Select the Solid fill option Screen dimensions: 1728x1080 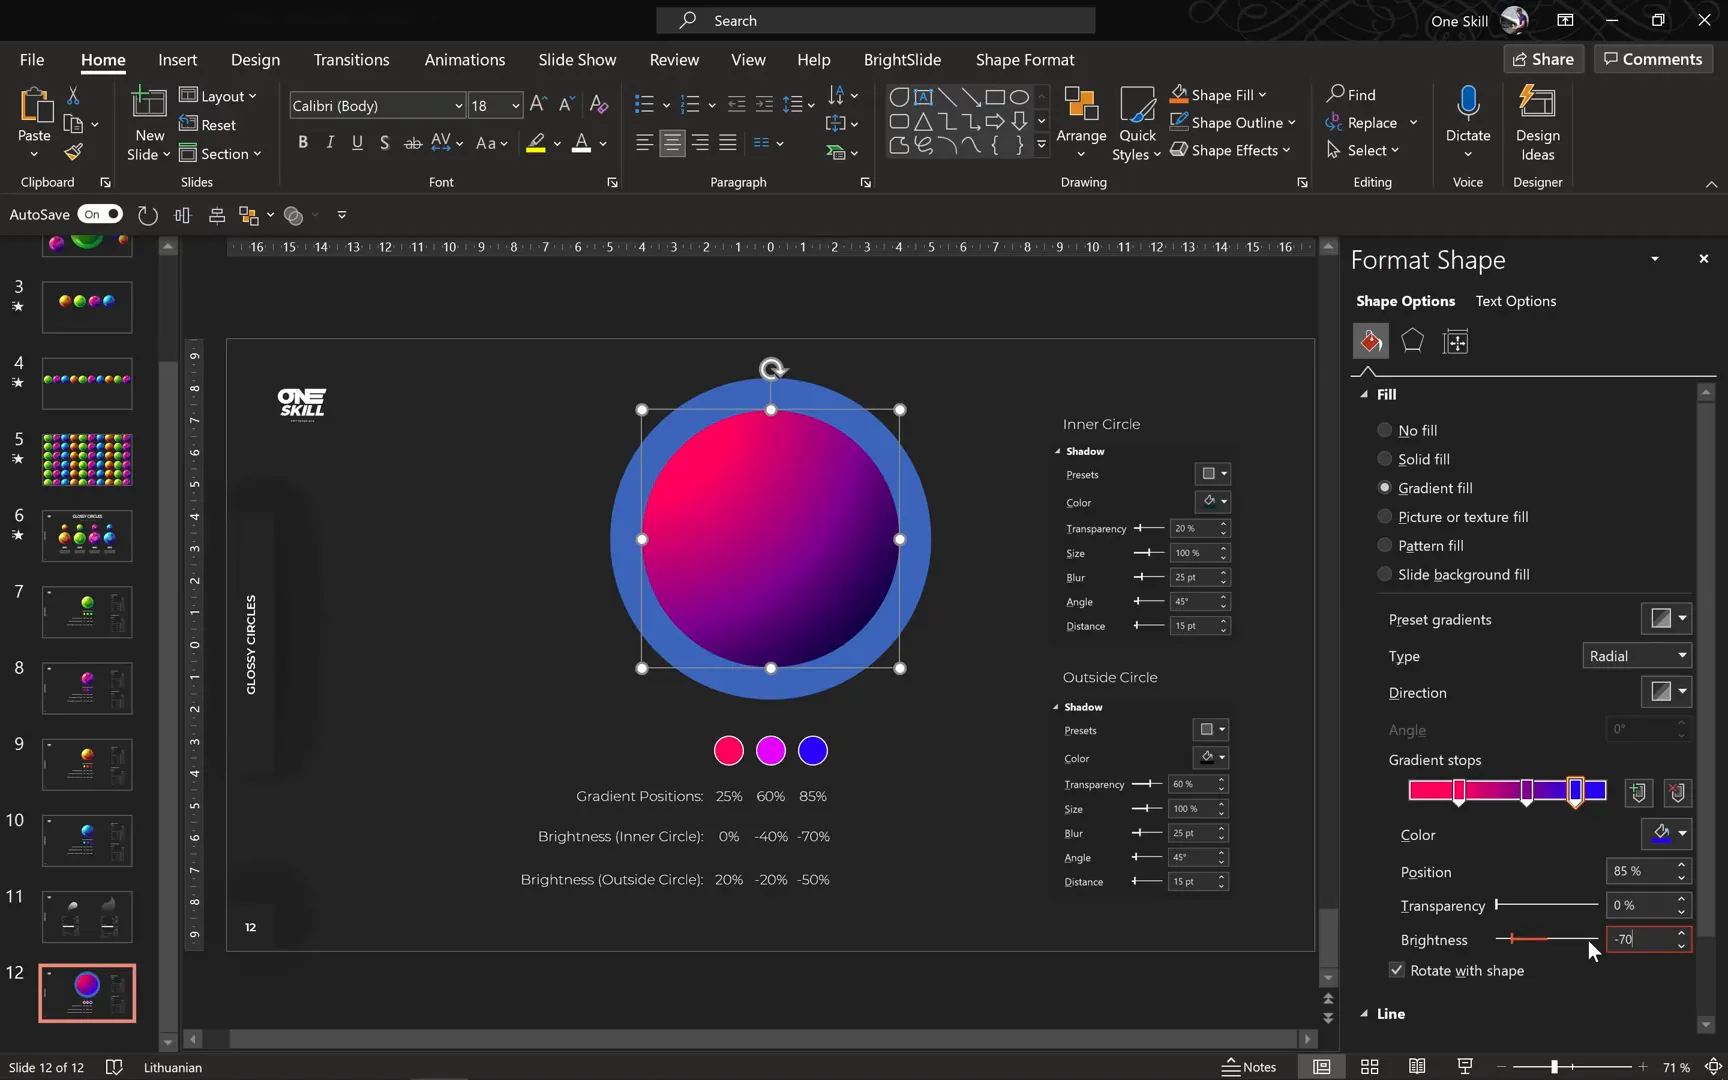pyautogui.click(x=1385, y=458)
